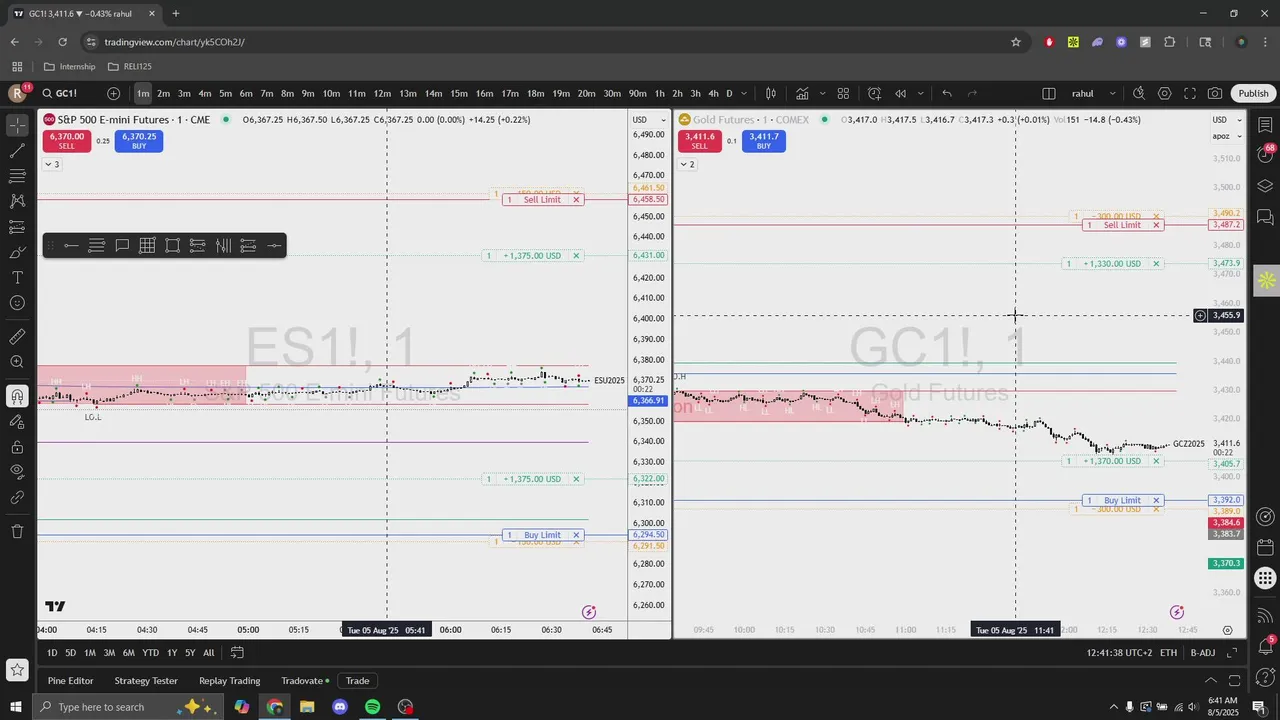Image resolution: width=1280 pixels, height=720 pixels.
Task: Expand replay options dropdown arrow
Action: coord(920,93)
